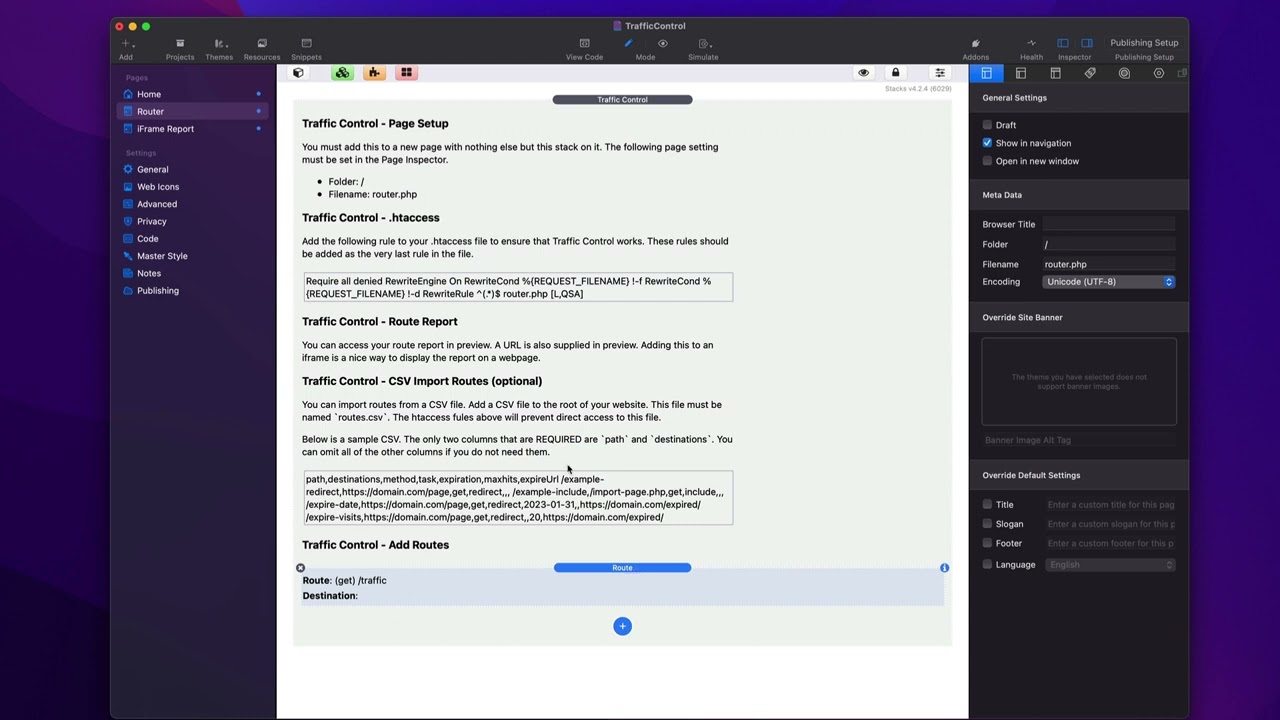The height and width of the screenshot is (720, 1280).
Task: Click the custom title input field
Action: [x=1110, y=505]
